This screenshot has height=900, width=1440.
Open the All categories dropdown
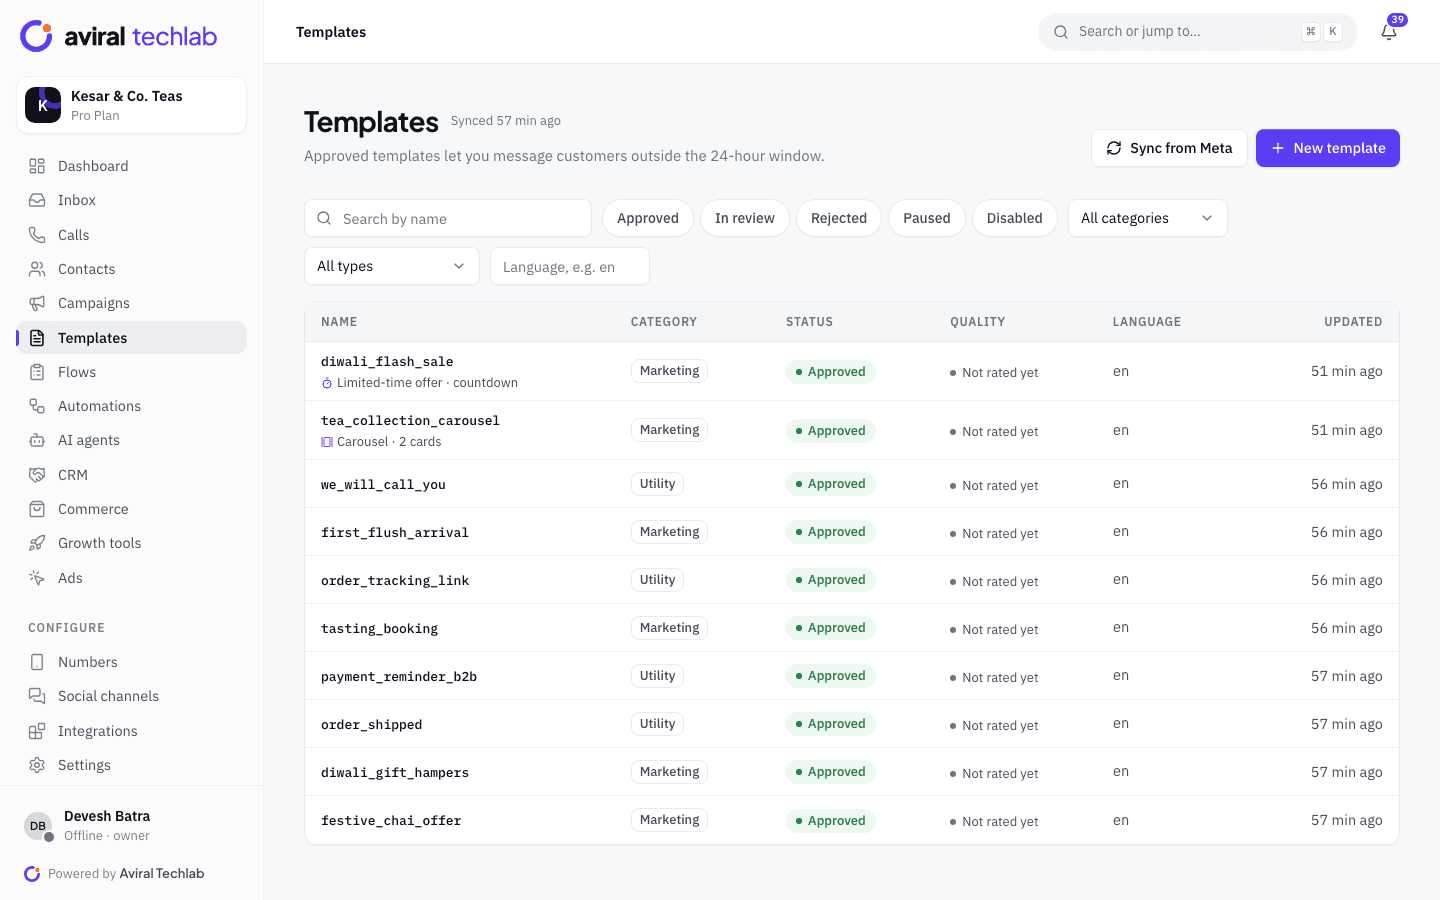[1148, 218]
